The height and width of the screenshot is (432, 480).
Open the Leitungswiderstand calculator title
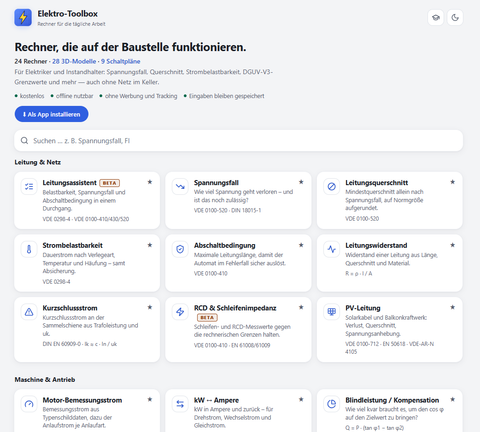(x=376, y=245)
